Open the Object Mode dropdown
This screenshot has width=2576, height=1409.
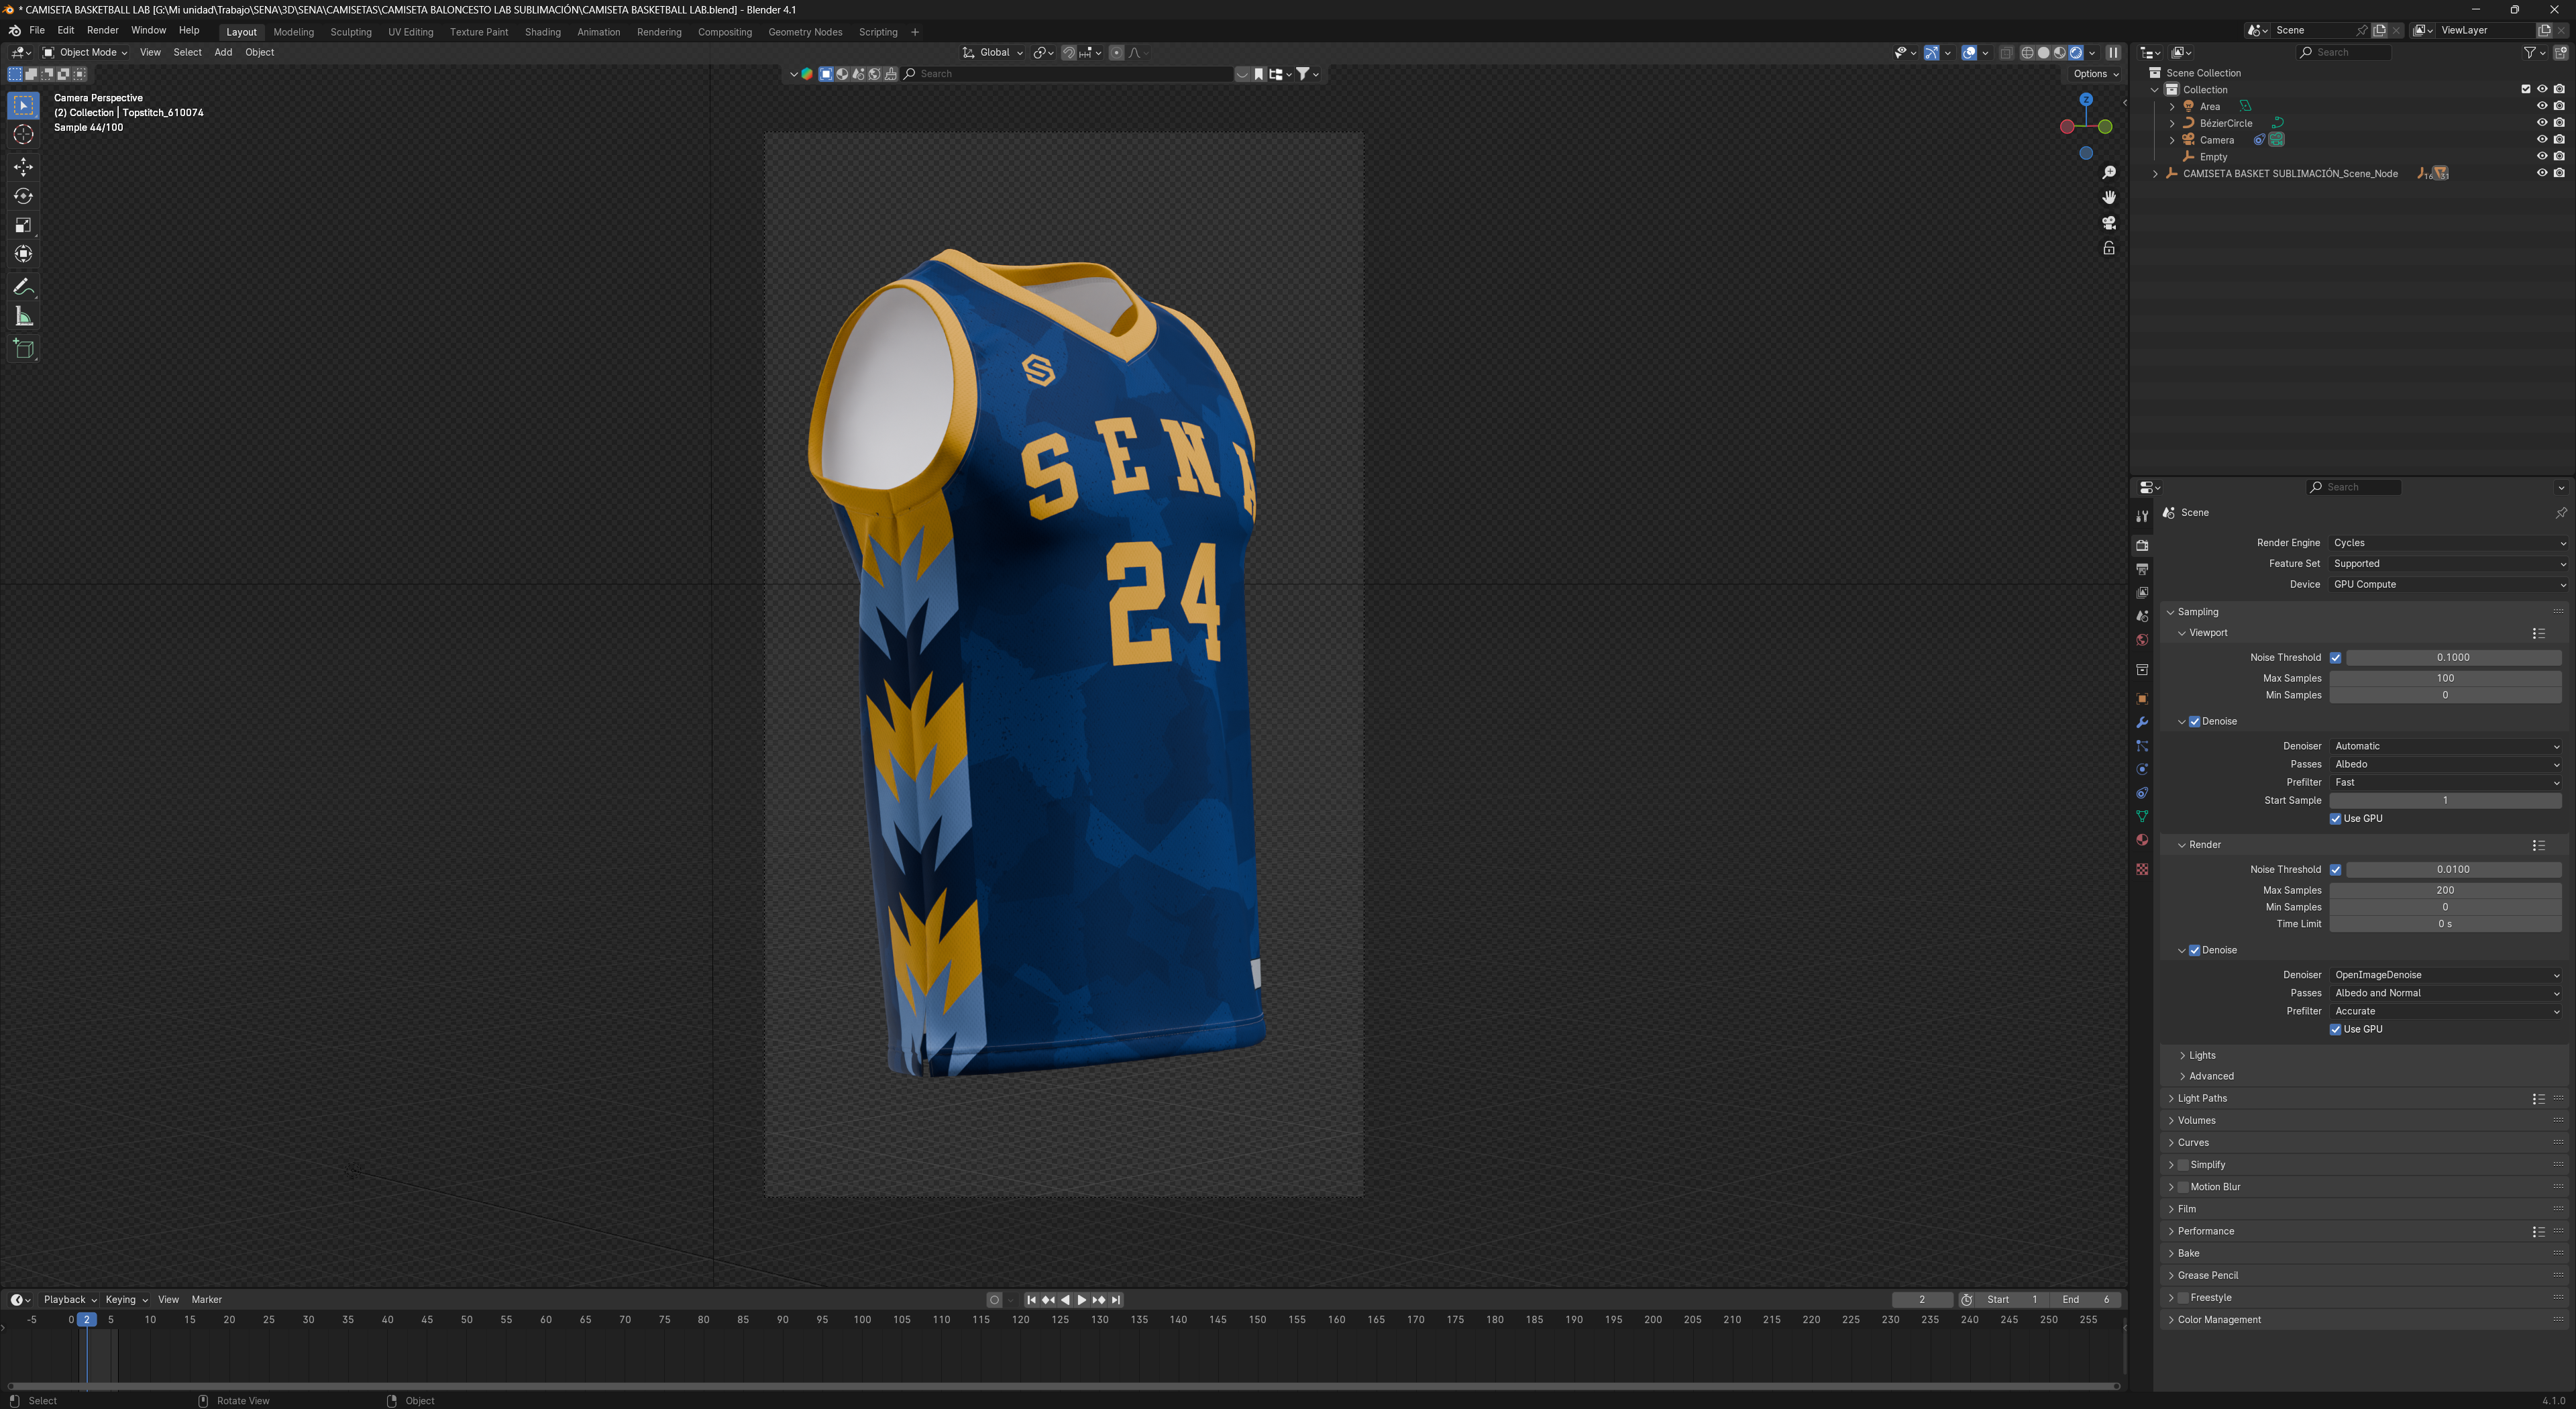(85, 53)
